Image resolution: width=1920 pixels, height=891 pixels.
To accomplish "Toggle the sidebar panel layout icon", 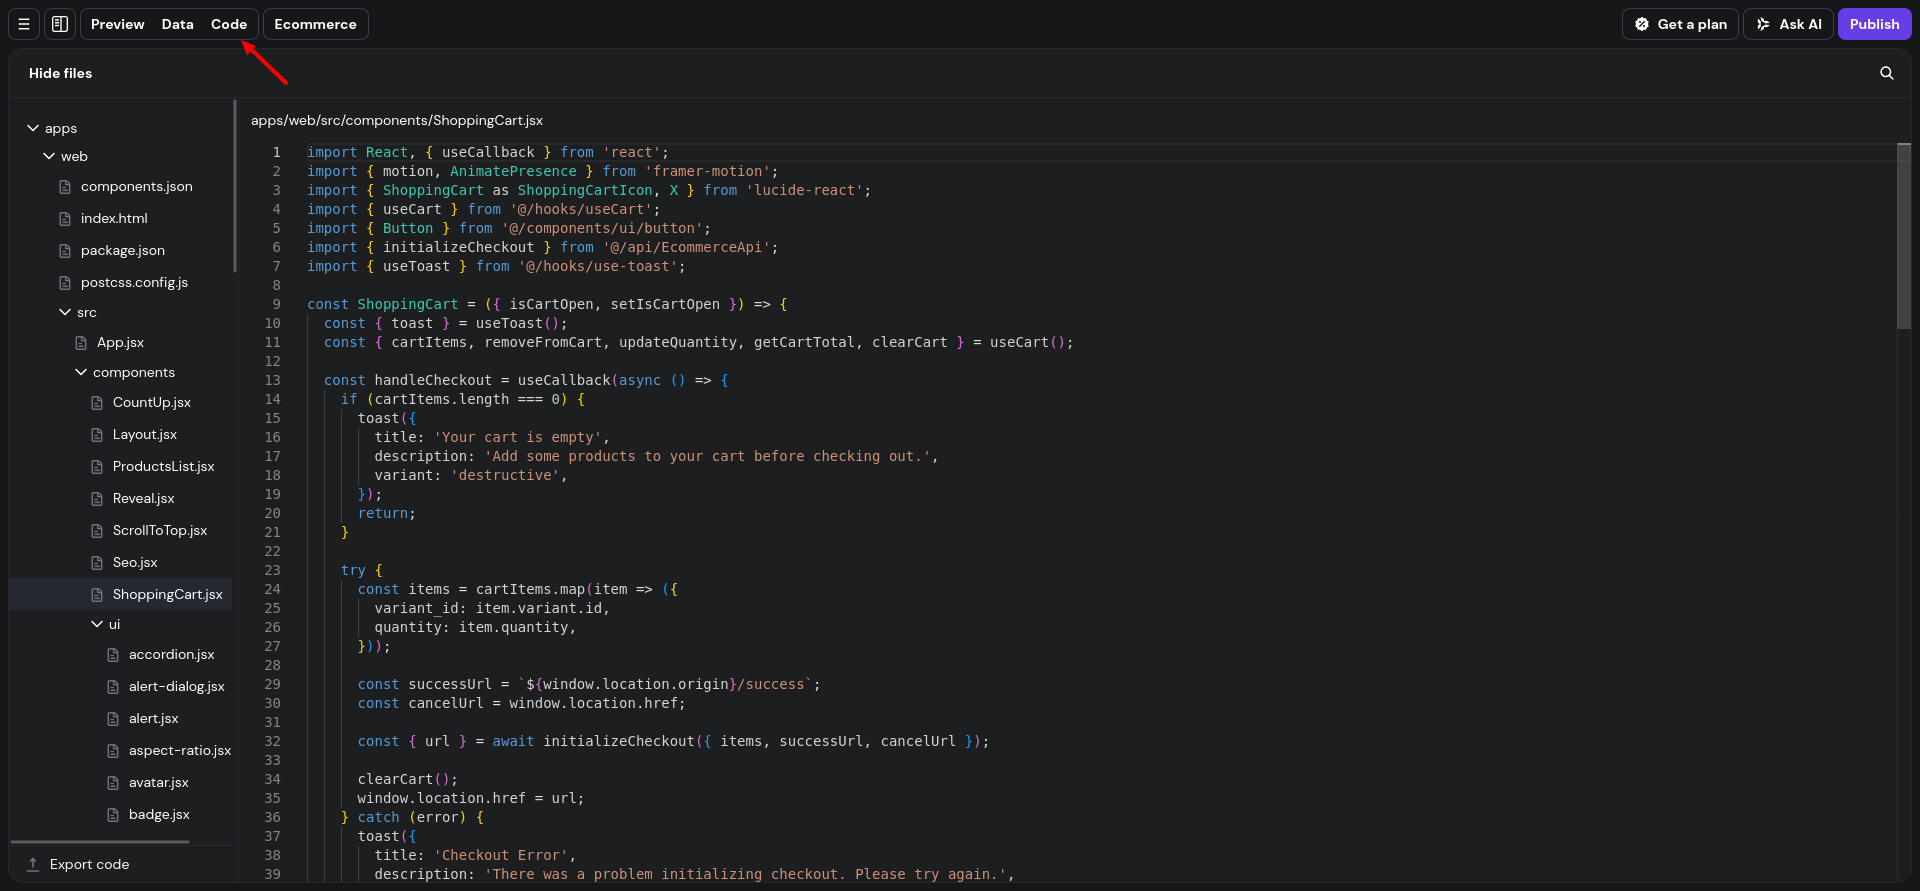I will (x=60, y=24).
